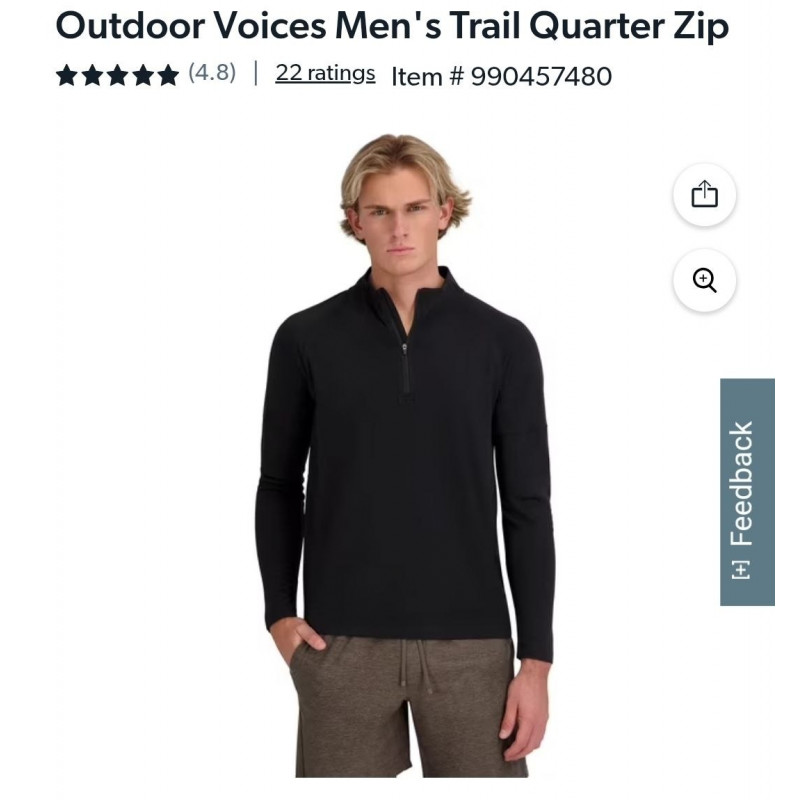Select the third rating star

(x=117, y=75)
